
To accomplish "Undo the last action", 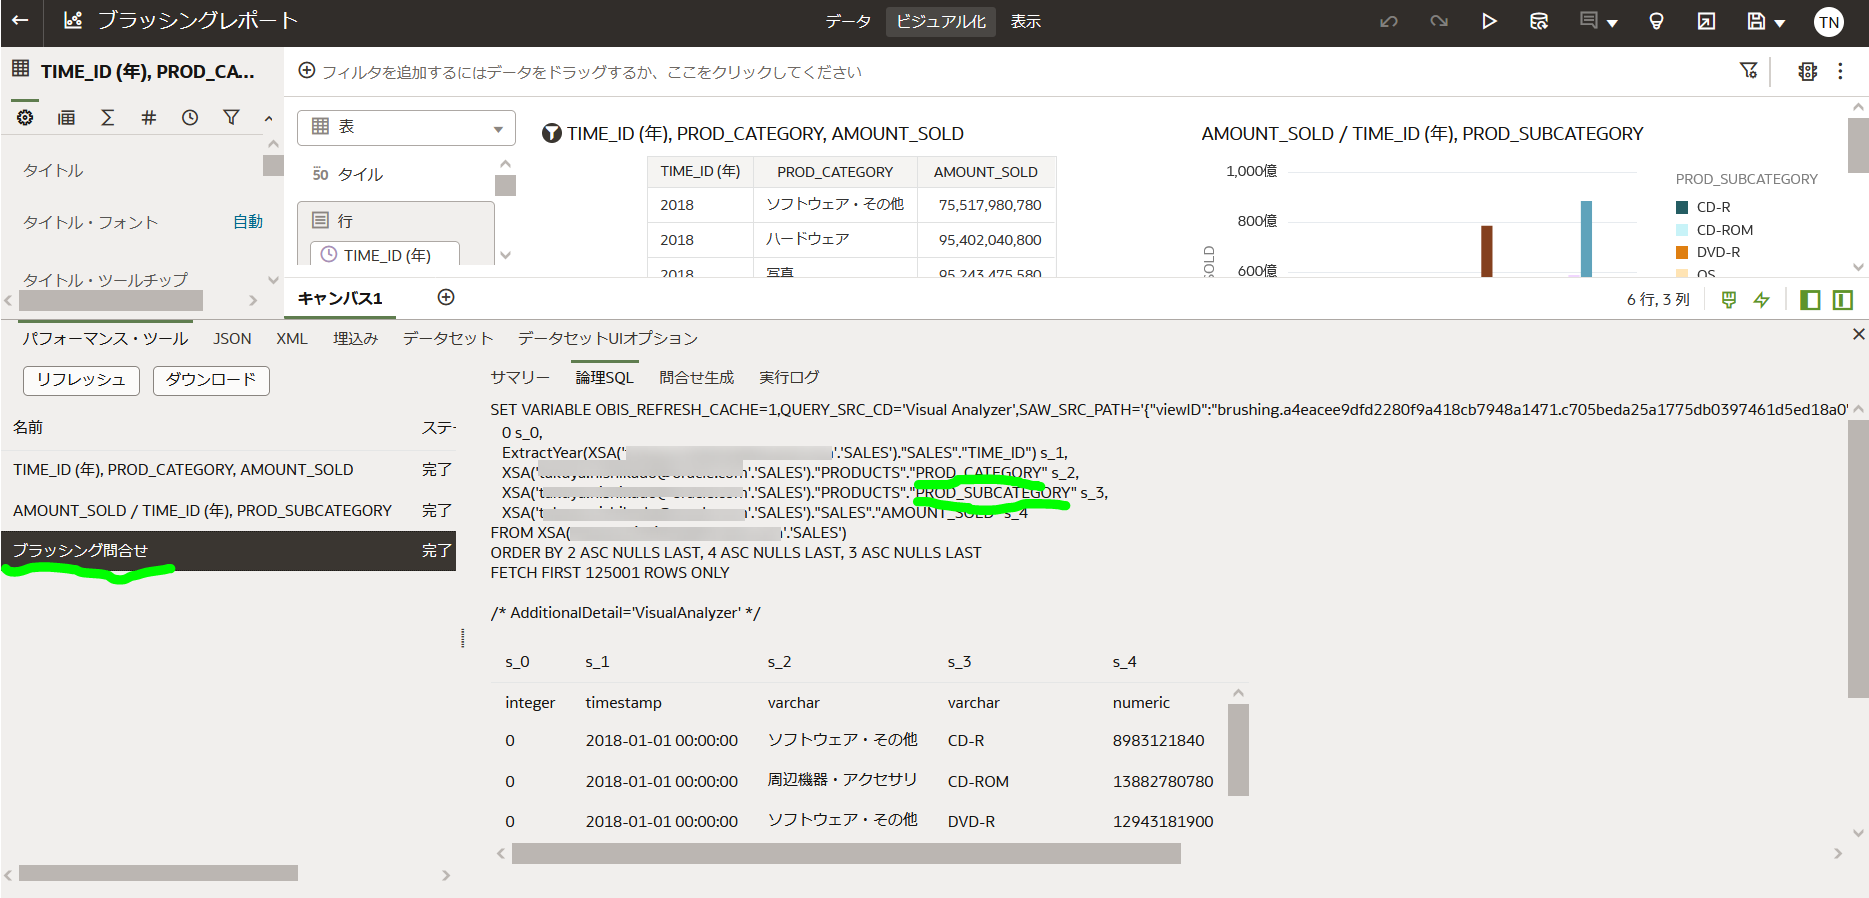I will coord(1388,21).
